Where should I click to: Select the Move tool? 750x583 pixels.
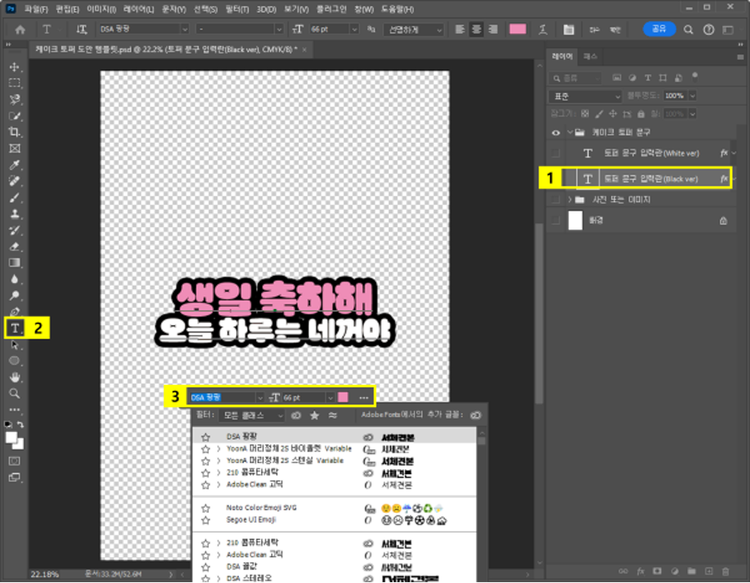15,66
